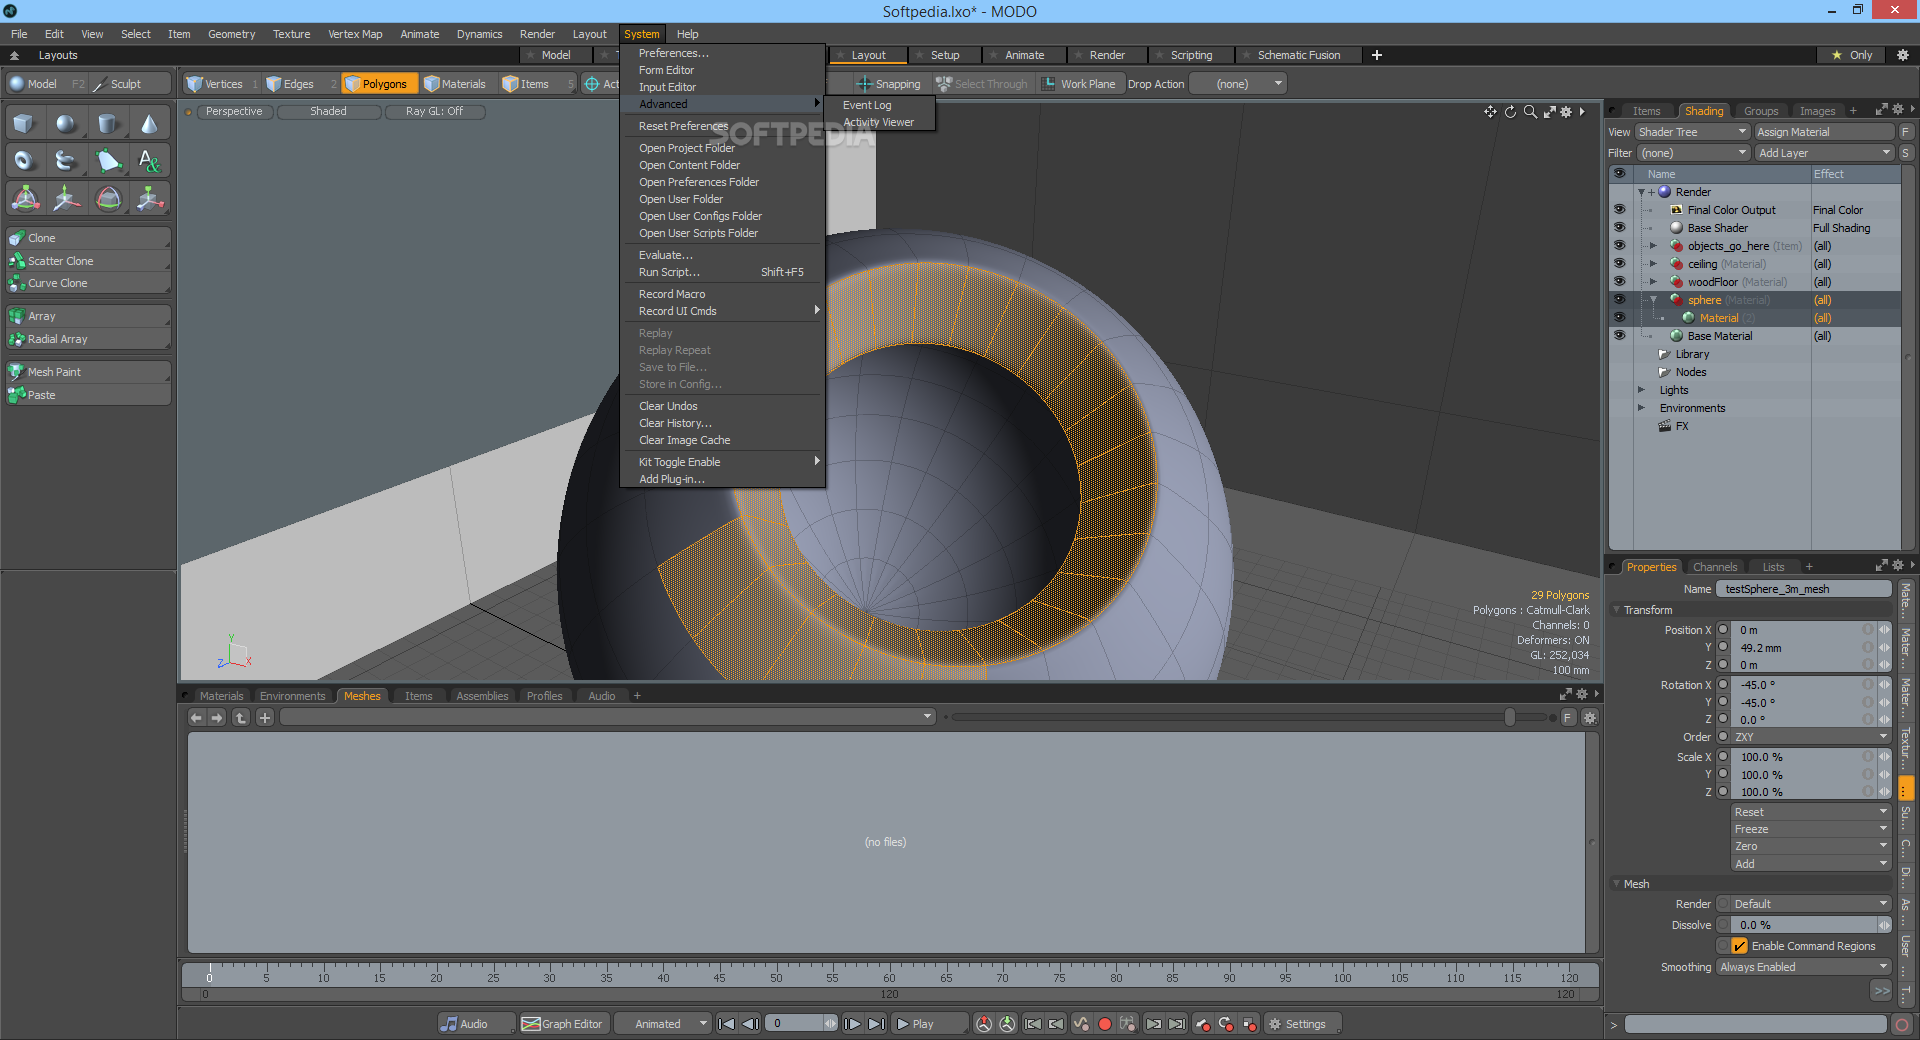Click the Radial Array tool
The width and height of the screenshot is (1920, 1040).
(88, 339)
